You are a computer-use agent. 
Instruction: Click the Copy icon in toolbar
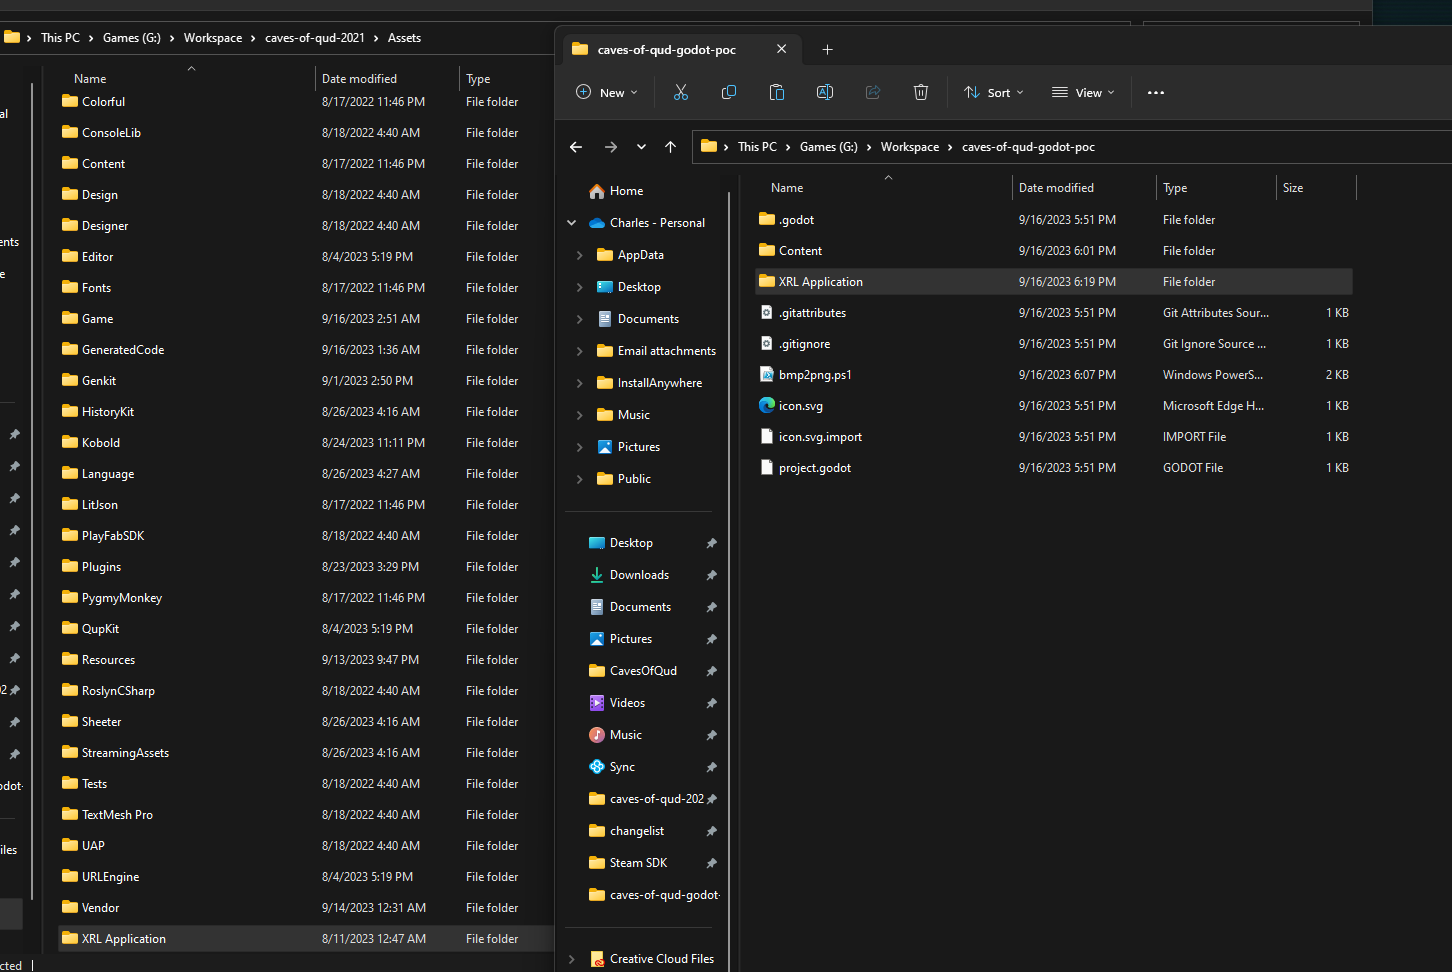point(729,92)
